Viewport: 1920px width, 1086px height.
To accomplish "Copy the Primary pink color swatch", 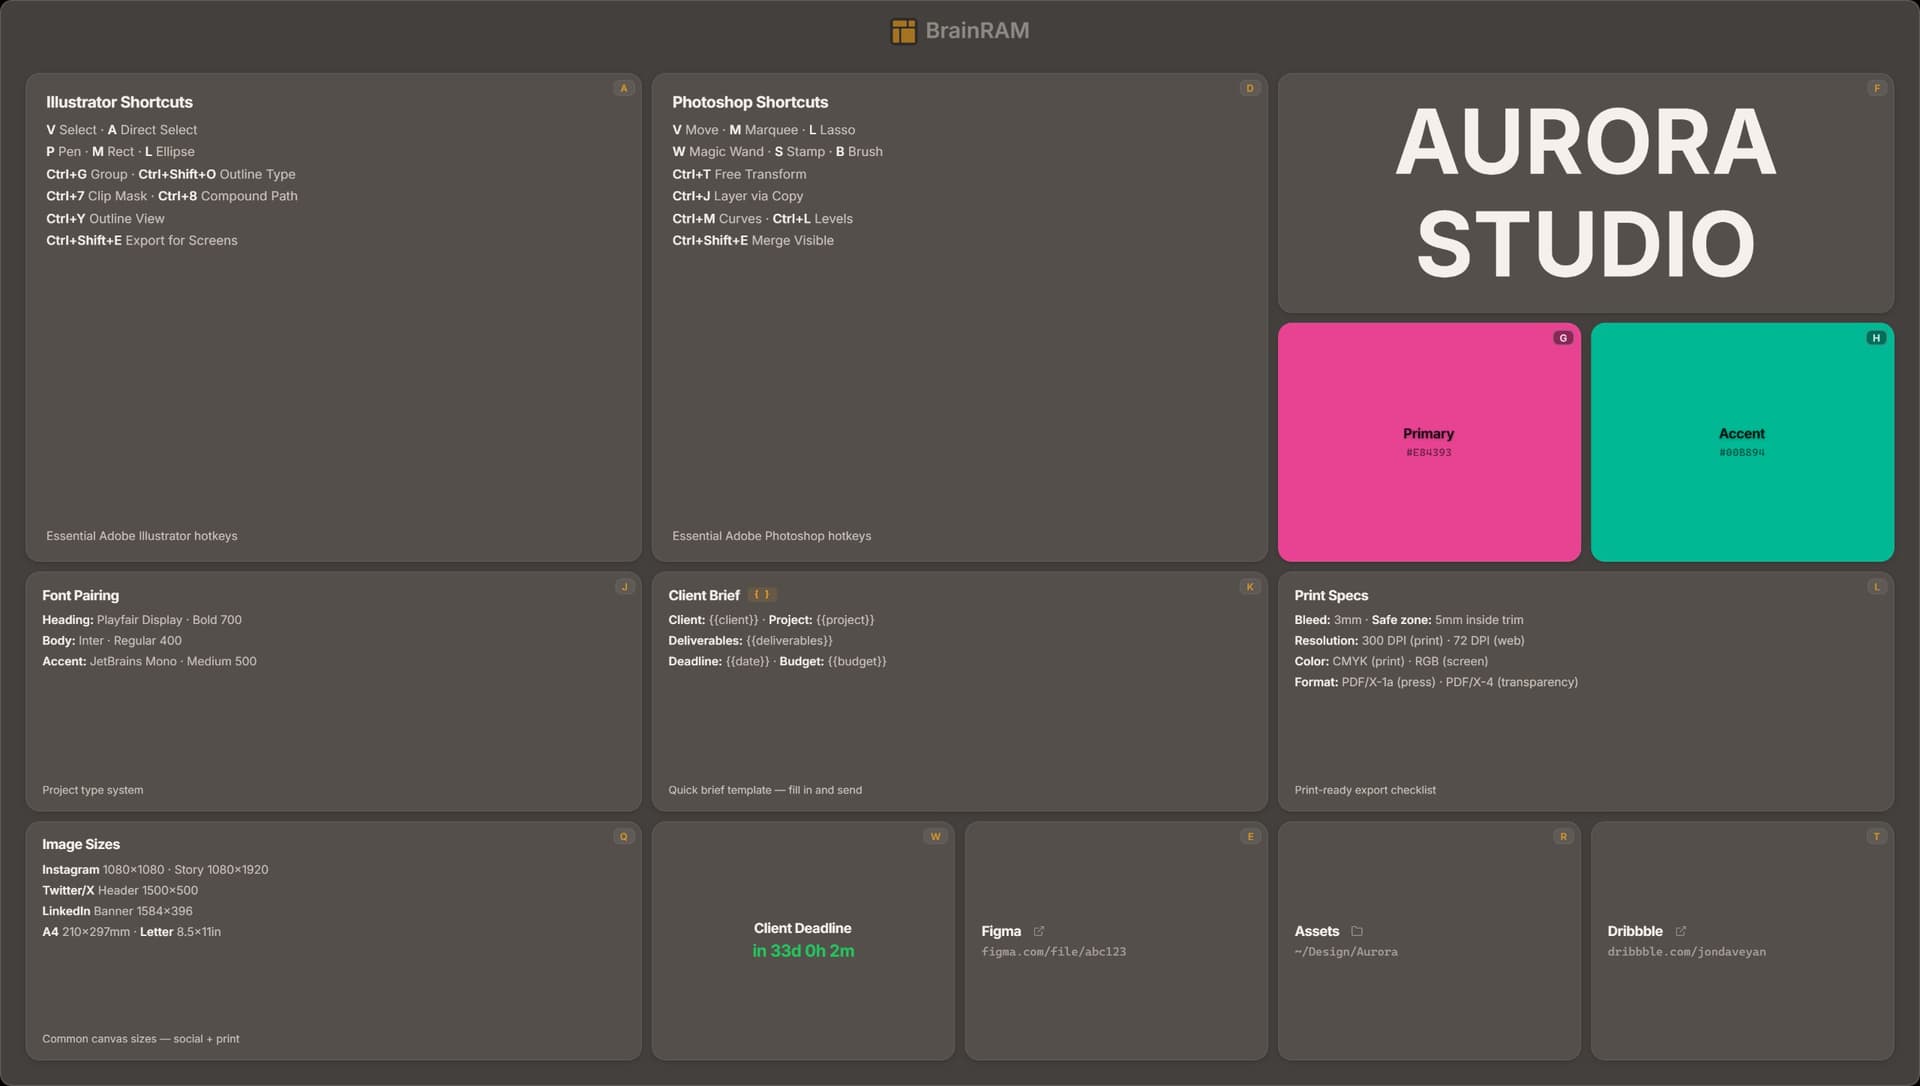I will pyautogui.click(x=1429, y=442).
